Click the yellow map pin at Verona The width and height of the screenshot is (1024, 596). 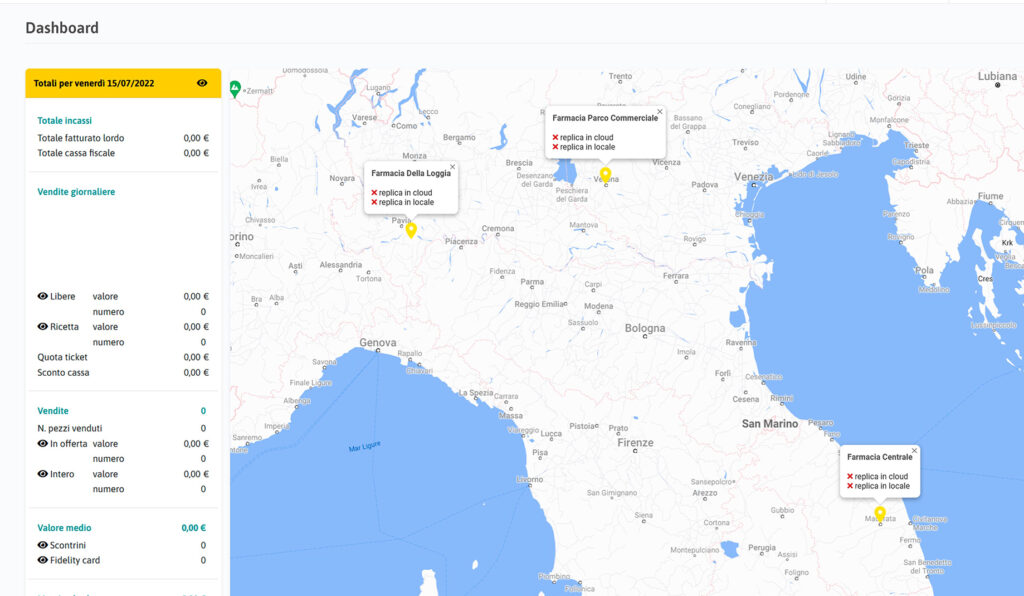[x=605, y=173]
